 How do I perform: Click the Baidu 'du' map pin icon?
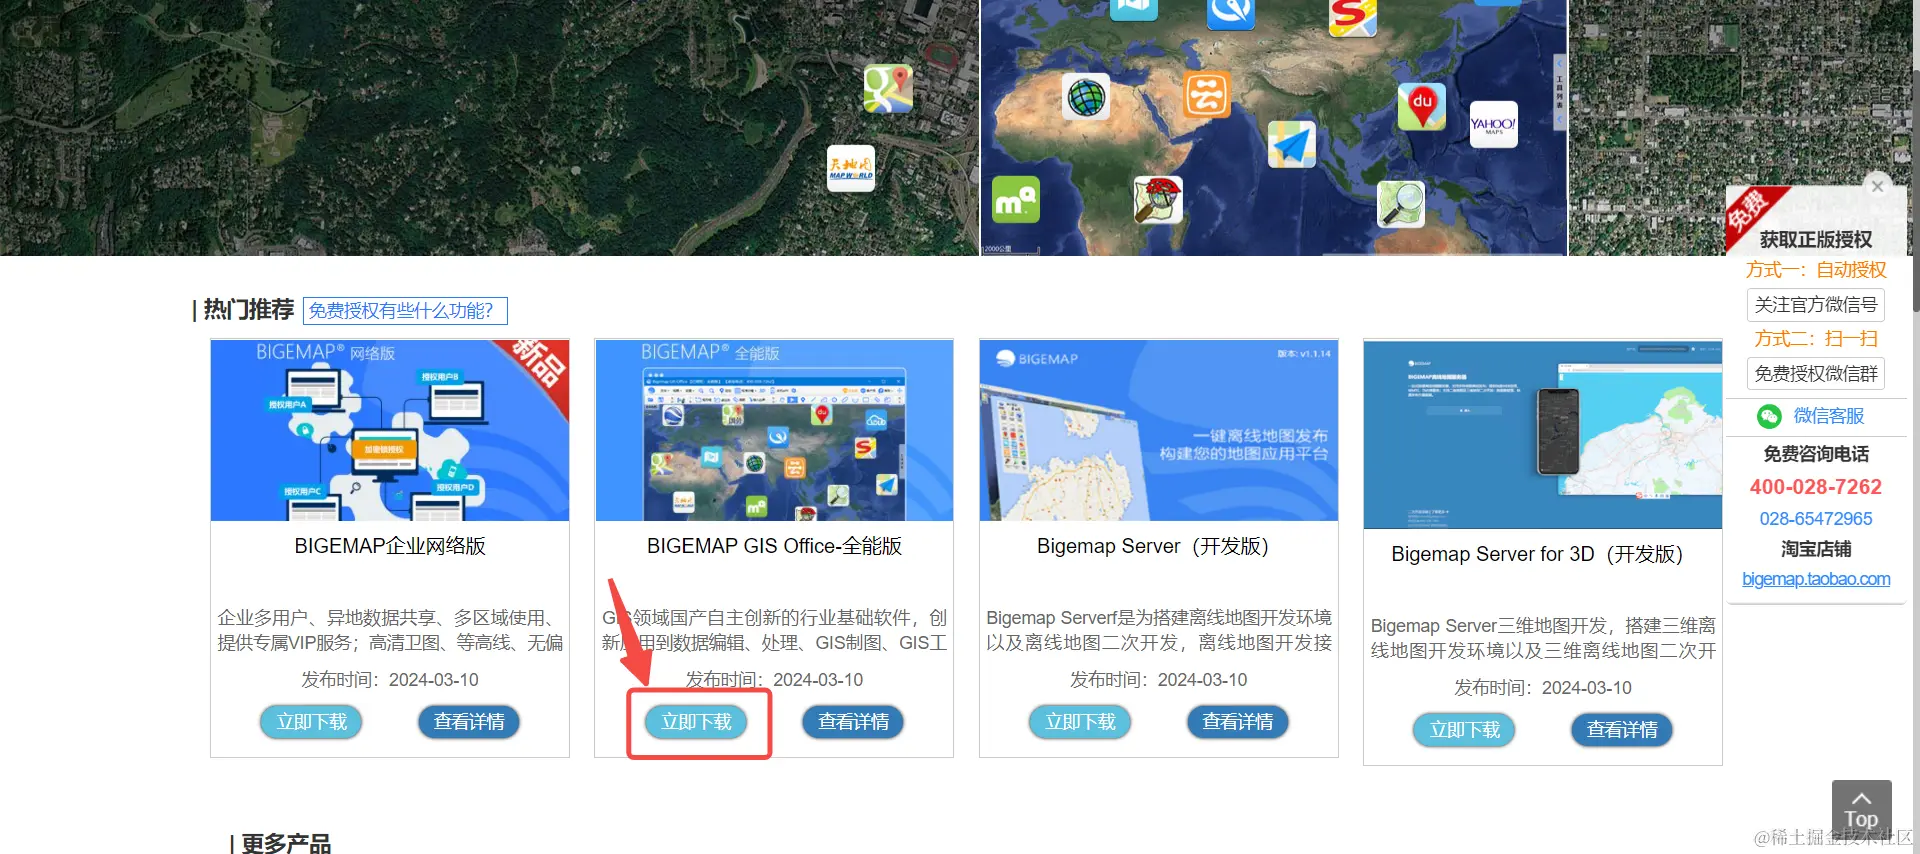(1422, 106)
